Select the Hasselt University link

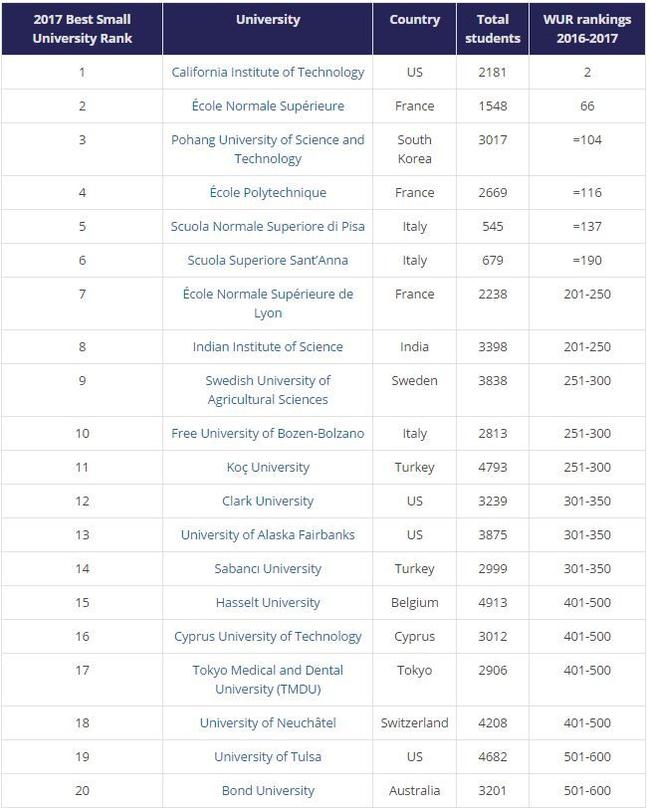pyautogui.click(x=268, y=603)
